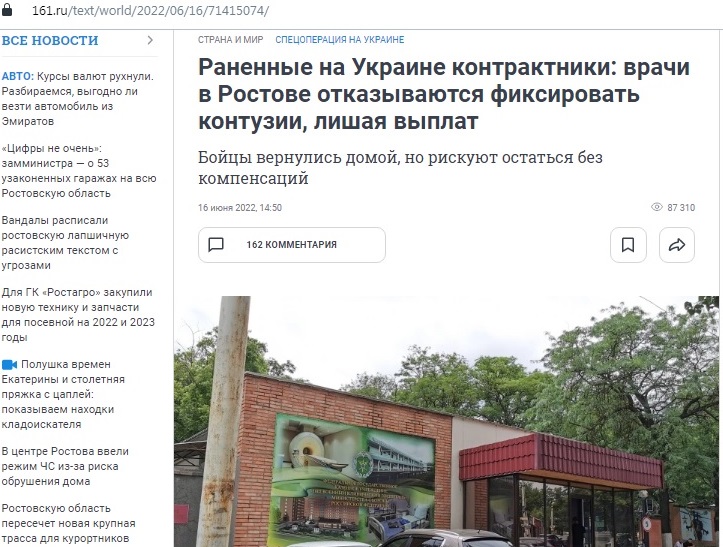Click the bookmark icon to save article

point(628,245)
